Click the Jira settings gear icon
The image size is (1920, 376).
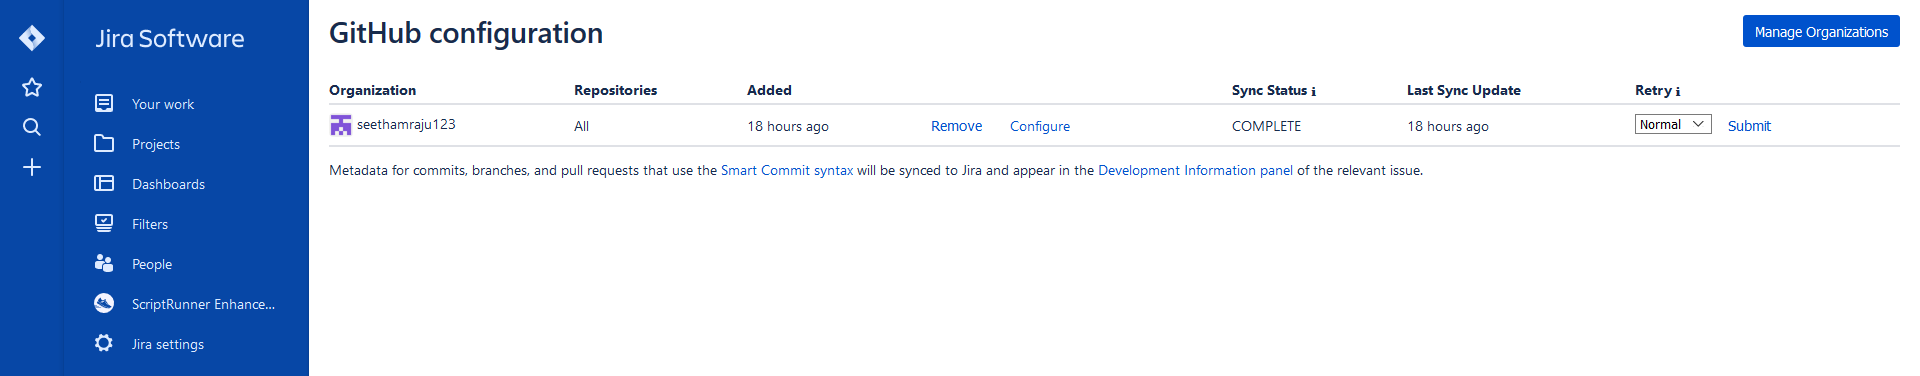[104, 343]
